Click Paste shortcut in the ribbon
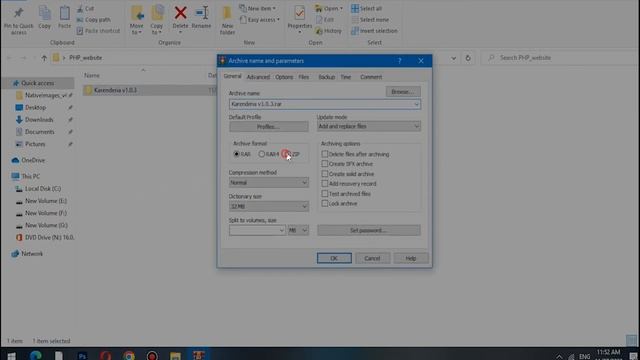 [x=98, y=31]
